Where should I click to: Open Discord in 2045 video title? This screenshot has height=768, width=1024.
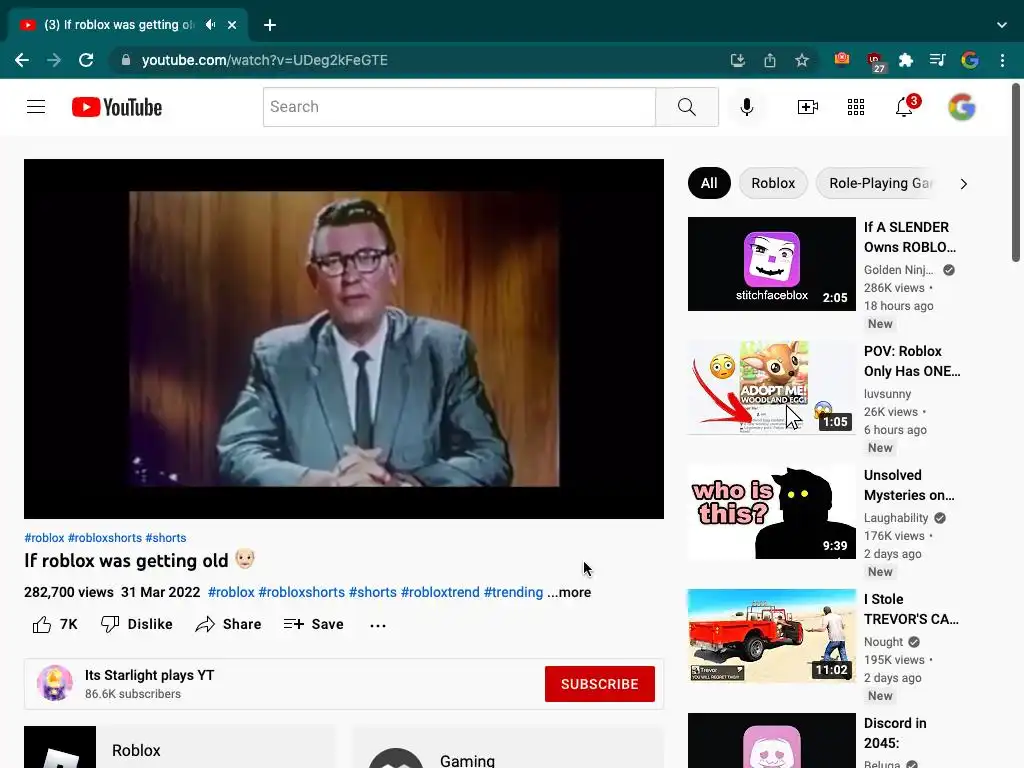(895, 733)
